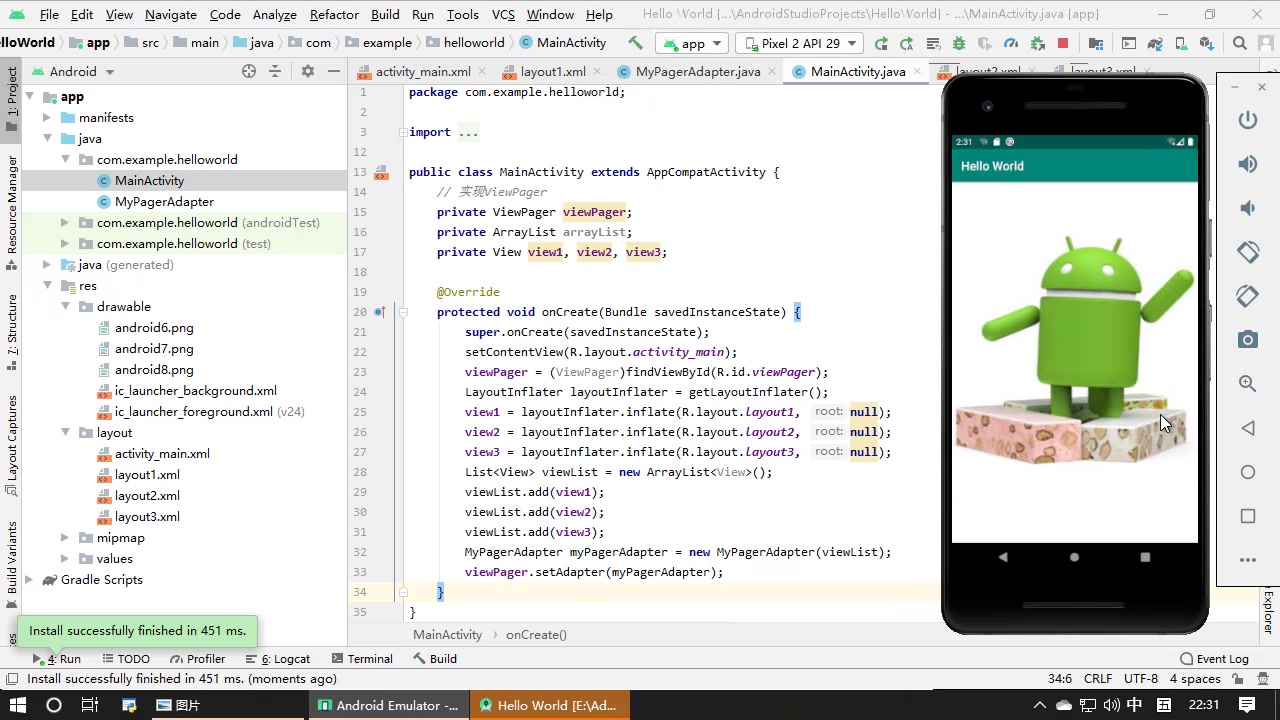The height and width of the screenshot is (720, 1280).
Task: Click the Search Everywhere magnifier icon
Action: [1240, 43]
